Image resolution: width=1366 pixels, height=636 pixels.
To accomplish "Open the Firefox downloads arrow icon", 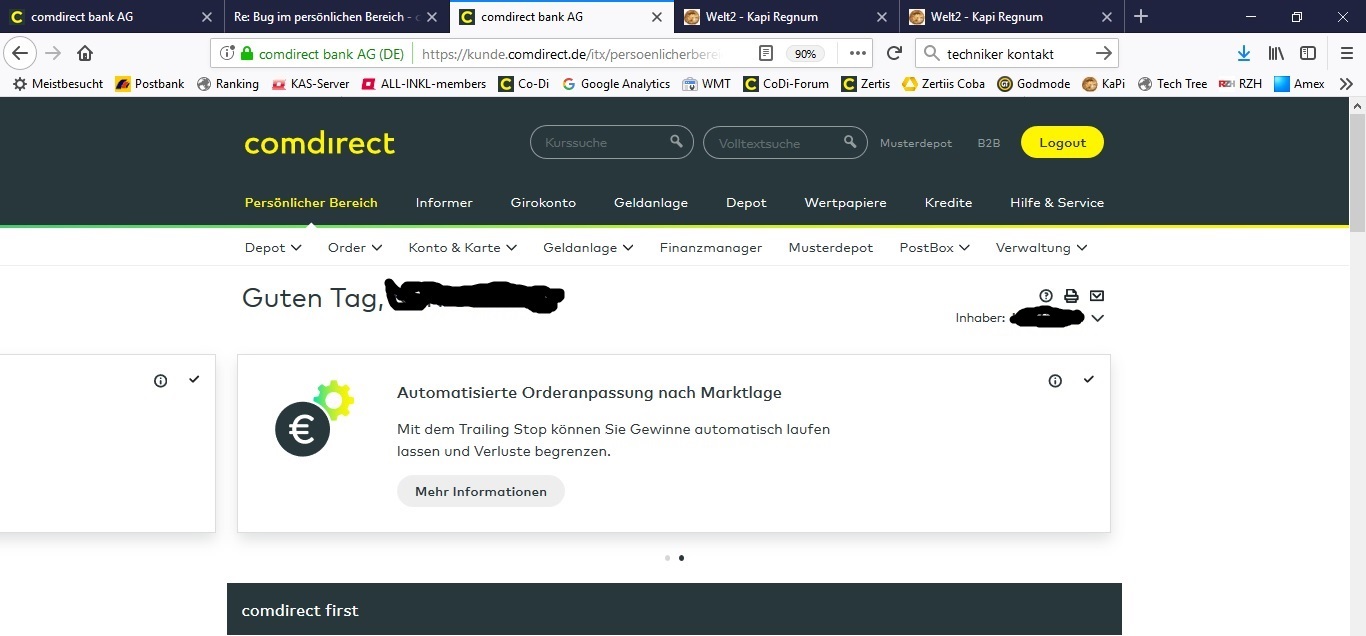I will click(1243, 54).
